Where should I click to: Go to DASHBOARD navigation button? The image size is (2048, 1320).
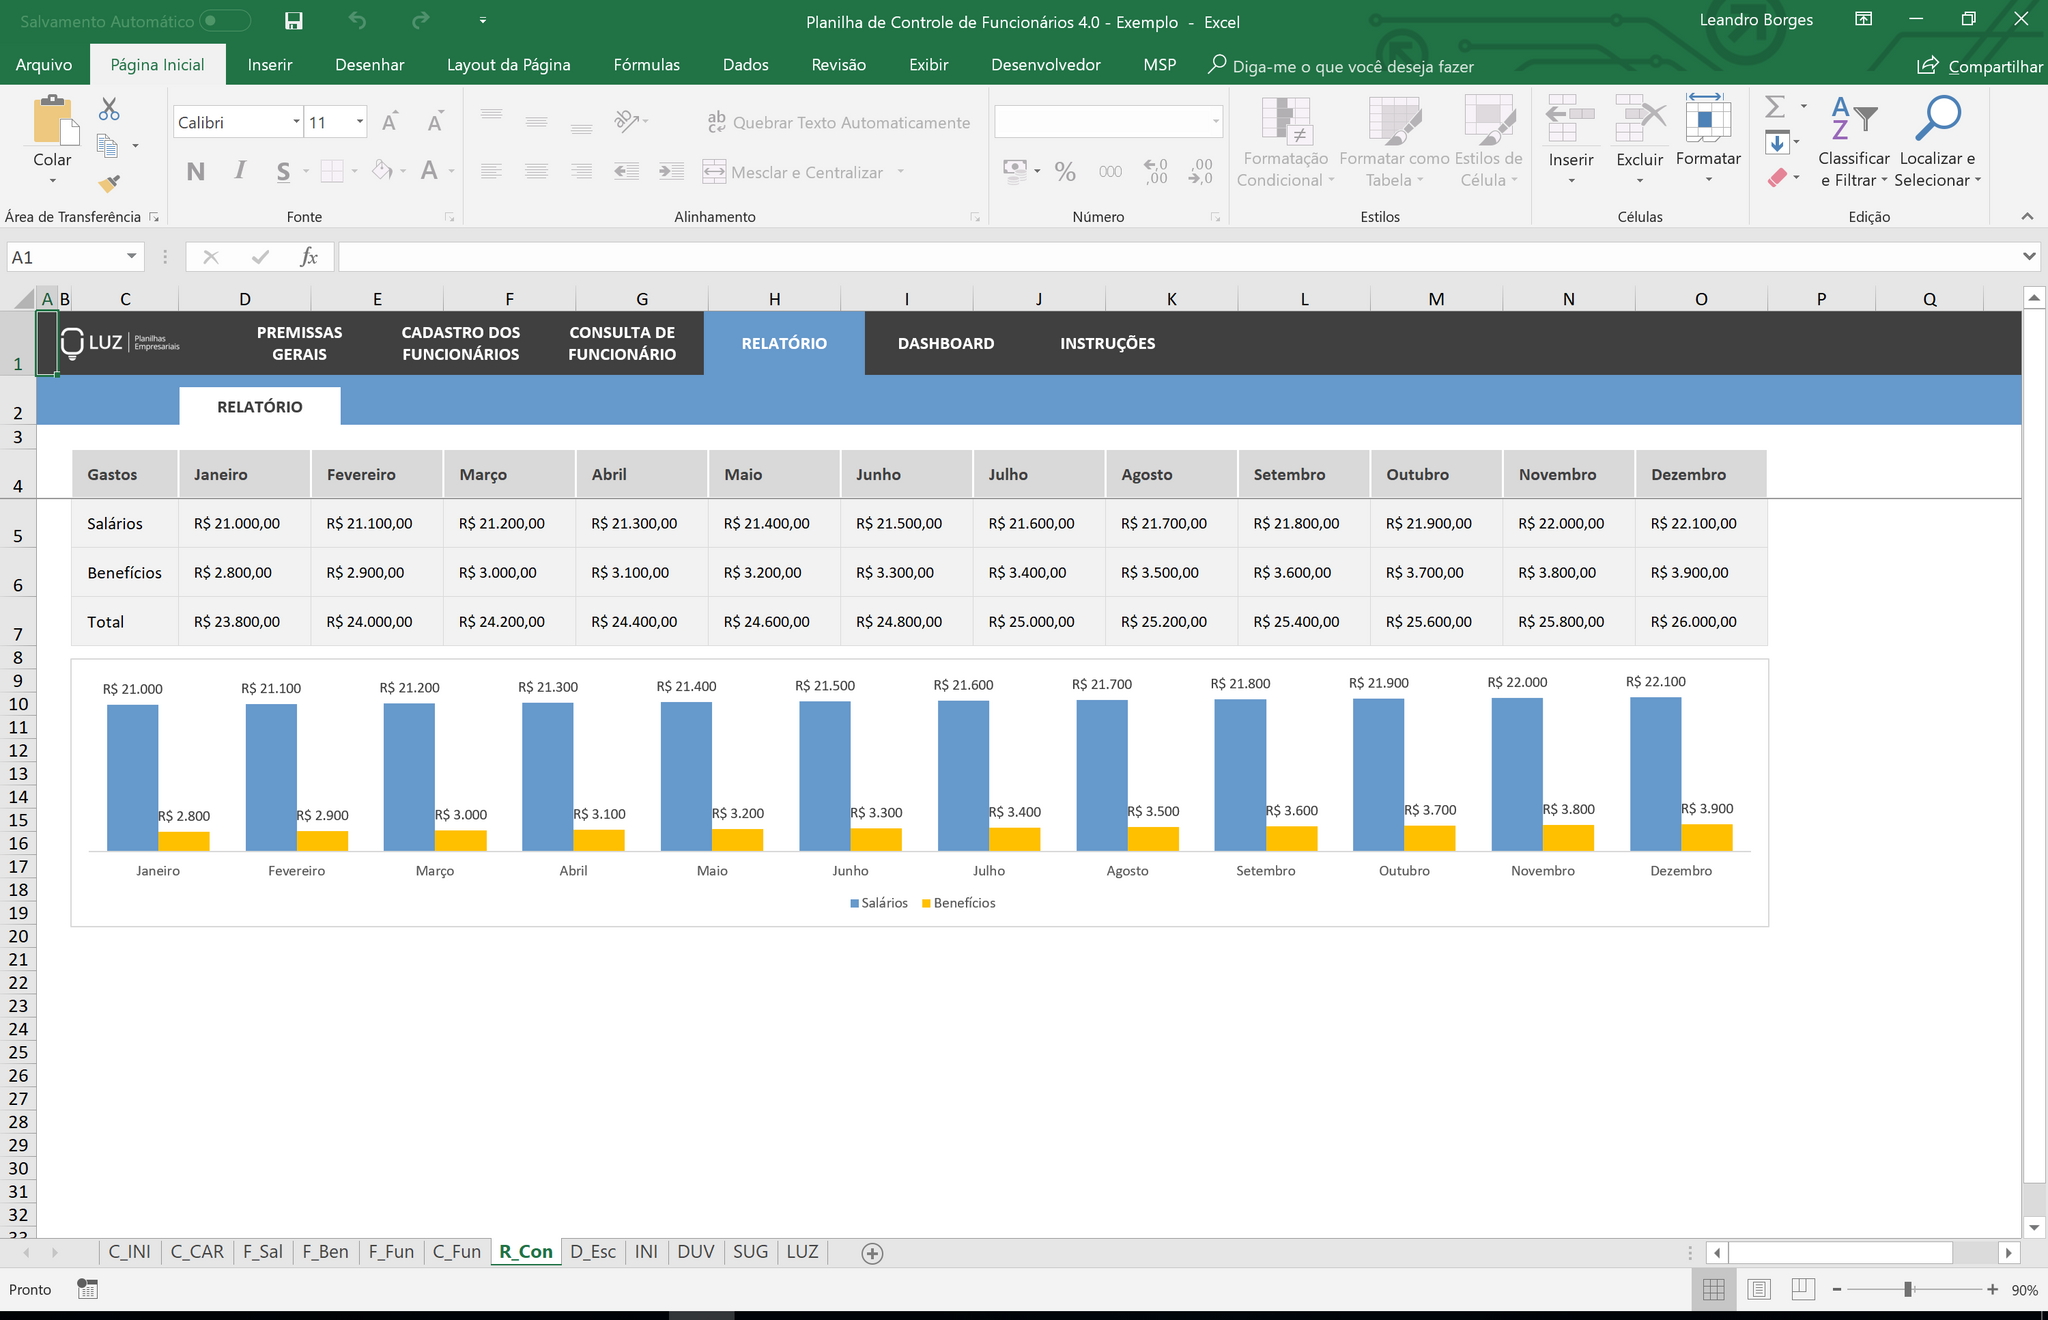pos(945,343)
